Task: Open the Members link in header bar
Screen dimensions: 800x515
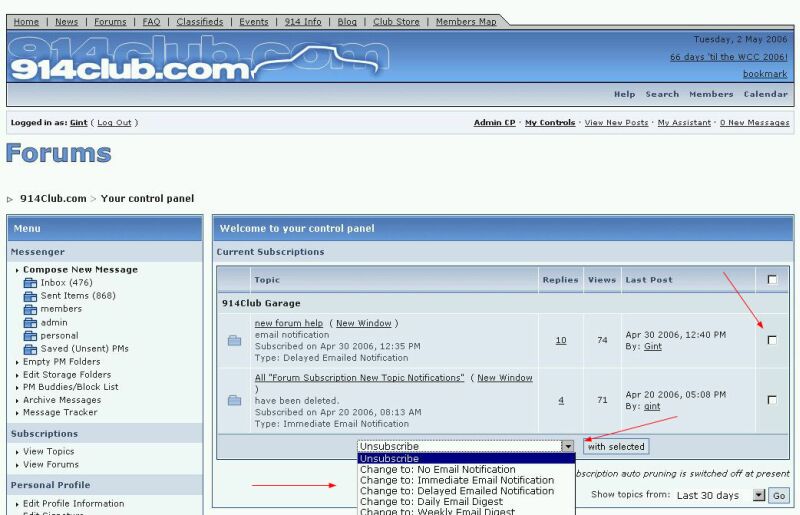Action: pos(711,94)
